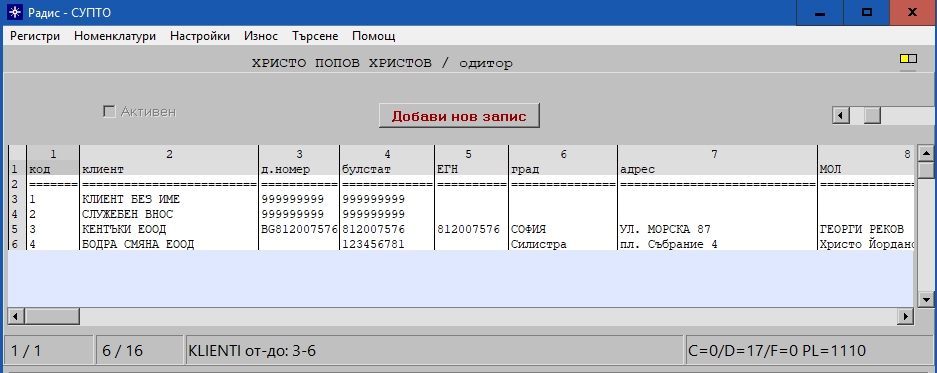Select the град column header
Image resolution: width=937 pixels, height=373 pixels.
563,169
